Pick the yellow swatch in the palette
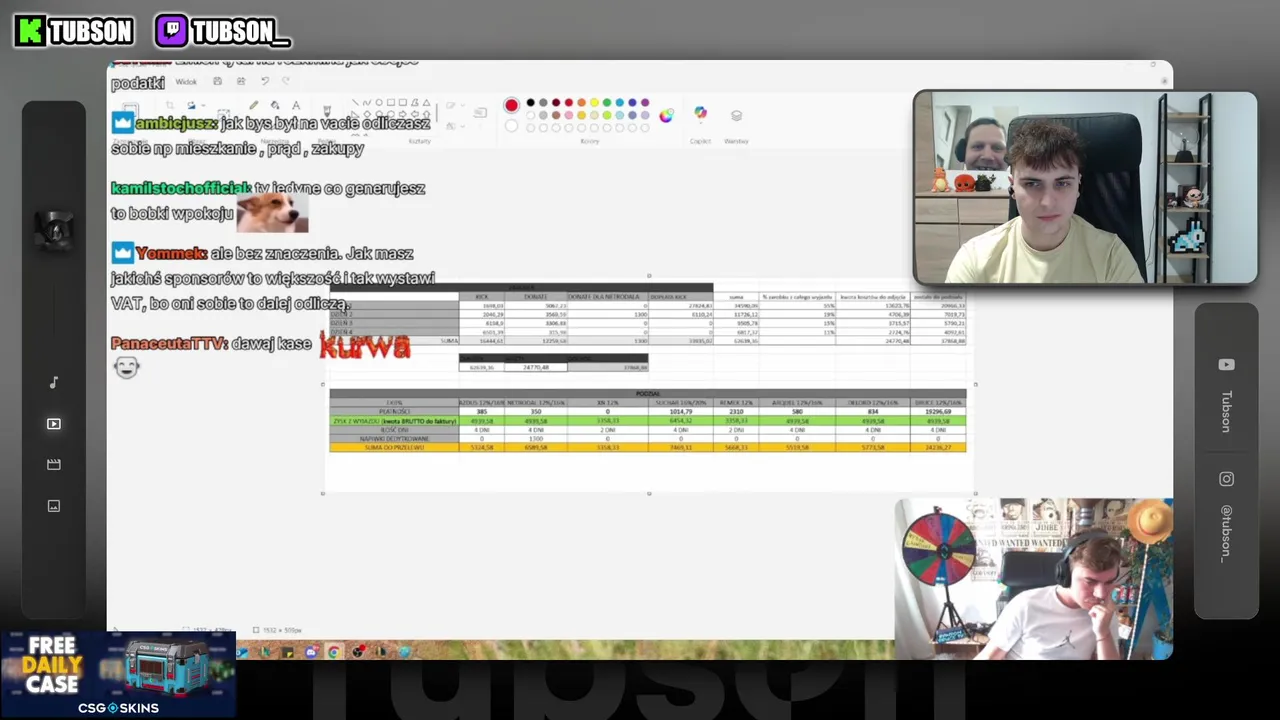The image size is (1280, 720). tap(594, 103)
